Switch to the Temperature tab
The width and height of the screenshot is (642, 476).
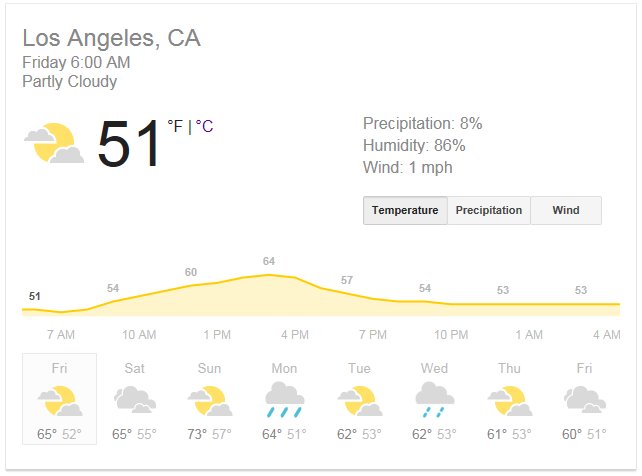tap(405, 210)
